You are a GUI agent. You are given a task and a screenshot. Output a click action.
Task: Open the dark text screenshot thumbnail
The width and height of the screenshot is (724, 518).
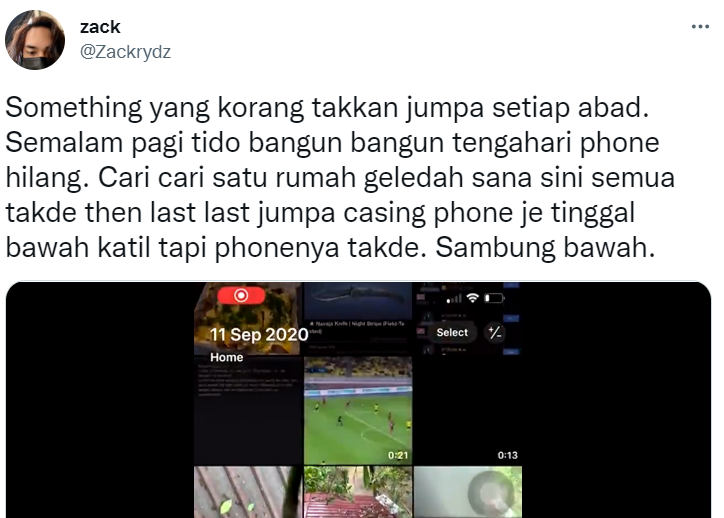coord(247,410)
